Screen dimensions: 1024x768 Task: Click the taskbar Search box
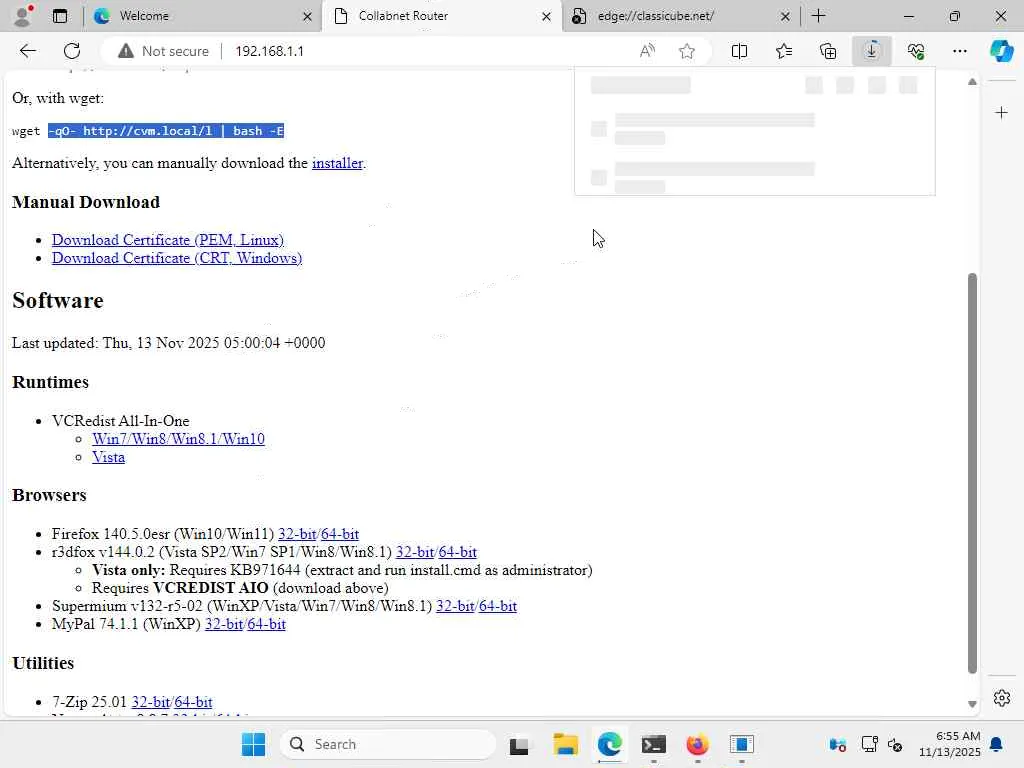(x=388, y=744)
